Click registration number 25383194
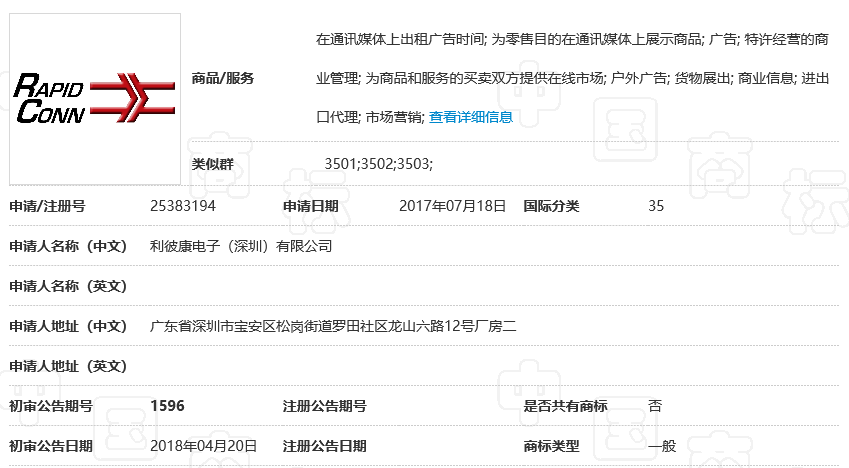The height and width of the screenshot is (468, 849). tap(183, 206)
